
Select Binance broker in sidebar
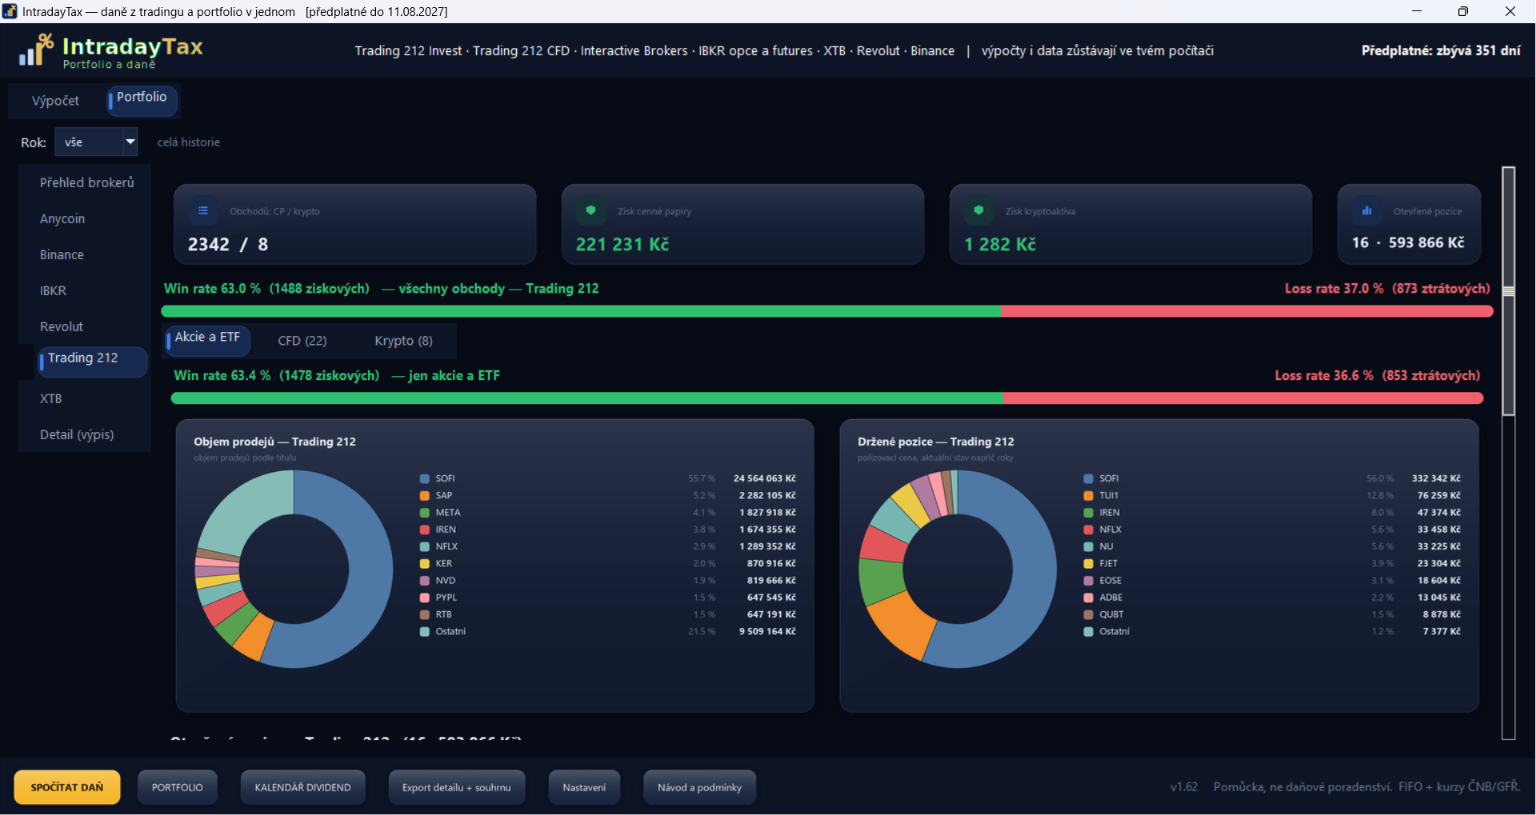click(62, 255)
